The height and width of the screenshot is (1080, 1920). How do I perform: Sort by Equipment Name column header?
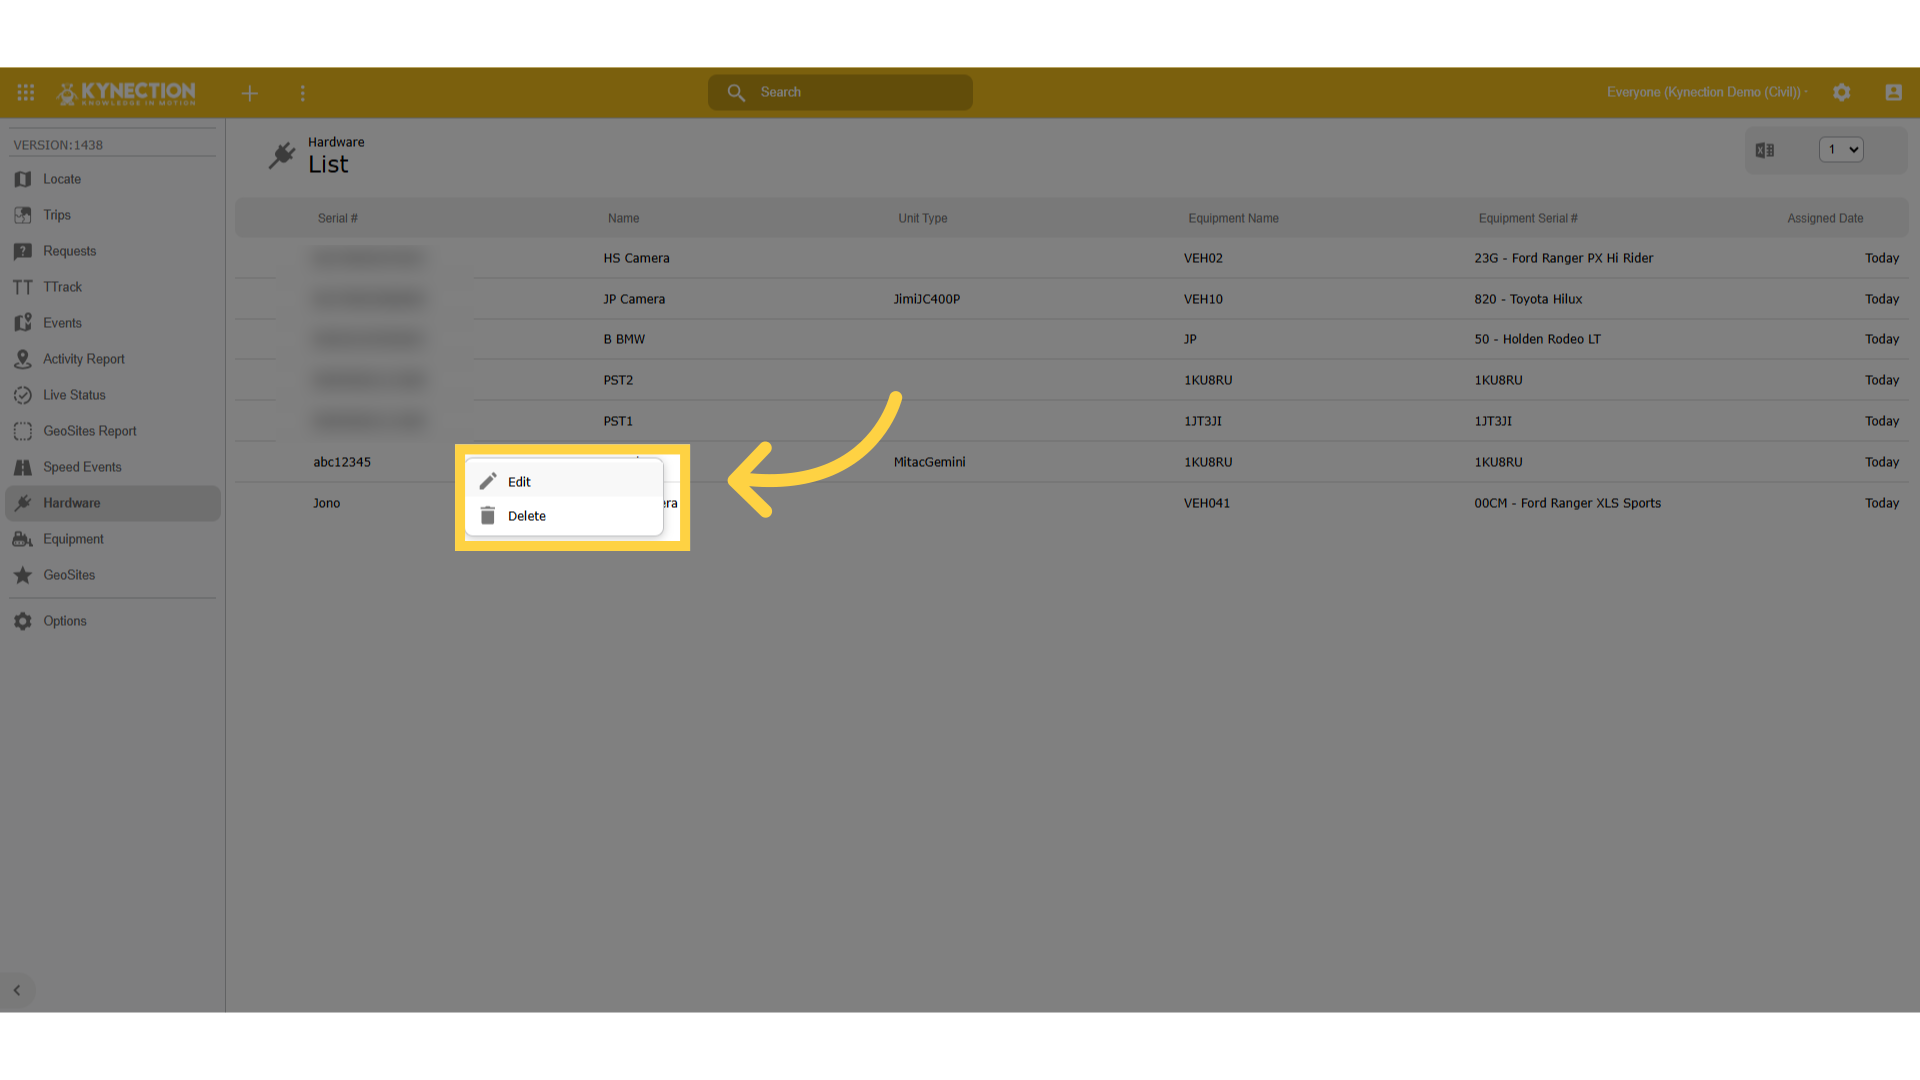point(1233,218)
